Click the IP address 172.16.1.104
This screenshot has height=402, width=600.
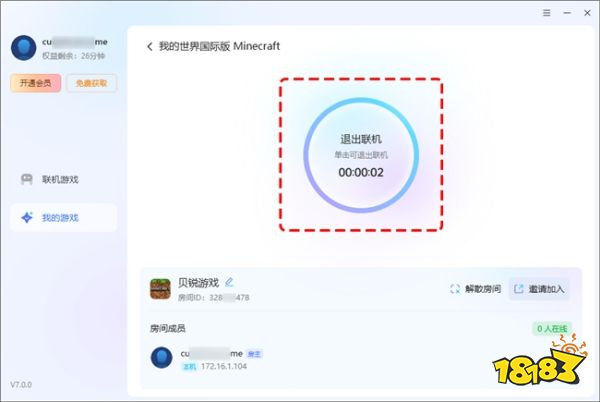(x=224, y=366)
